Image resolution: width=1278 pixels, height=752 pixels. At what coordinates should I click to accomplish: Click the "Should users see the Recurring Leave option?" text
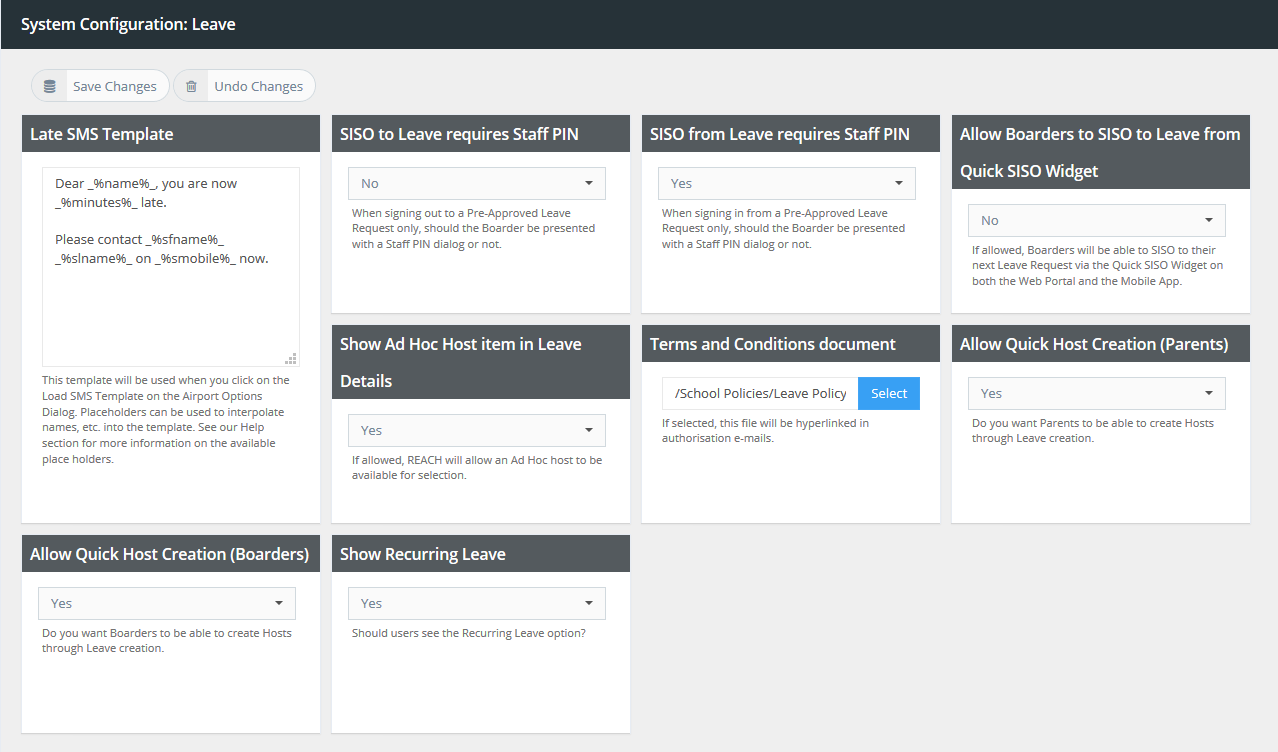click(469, 633)
